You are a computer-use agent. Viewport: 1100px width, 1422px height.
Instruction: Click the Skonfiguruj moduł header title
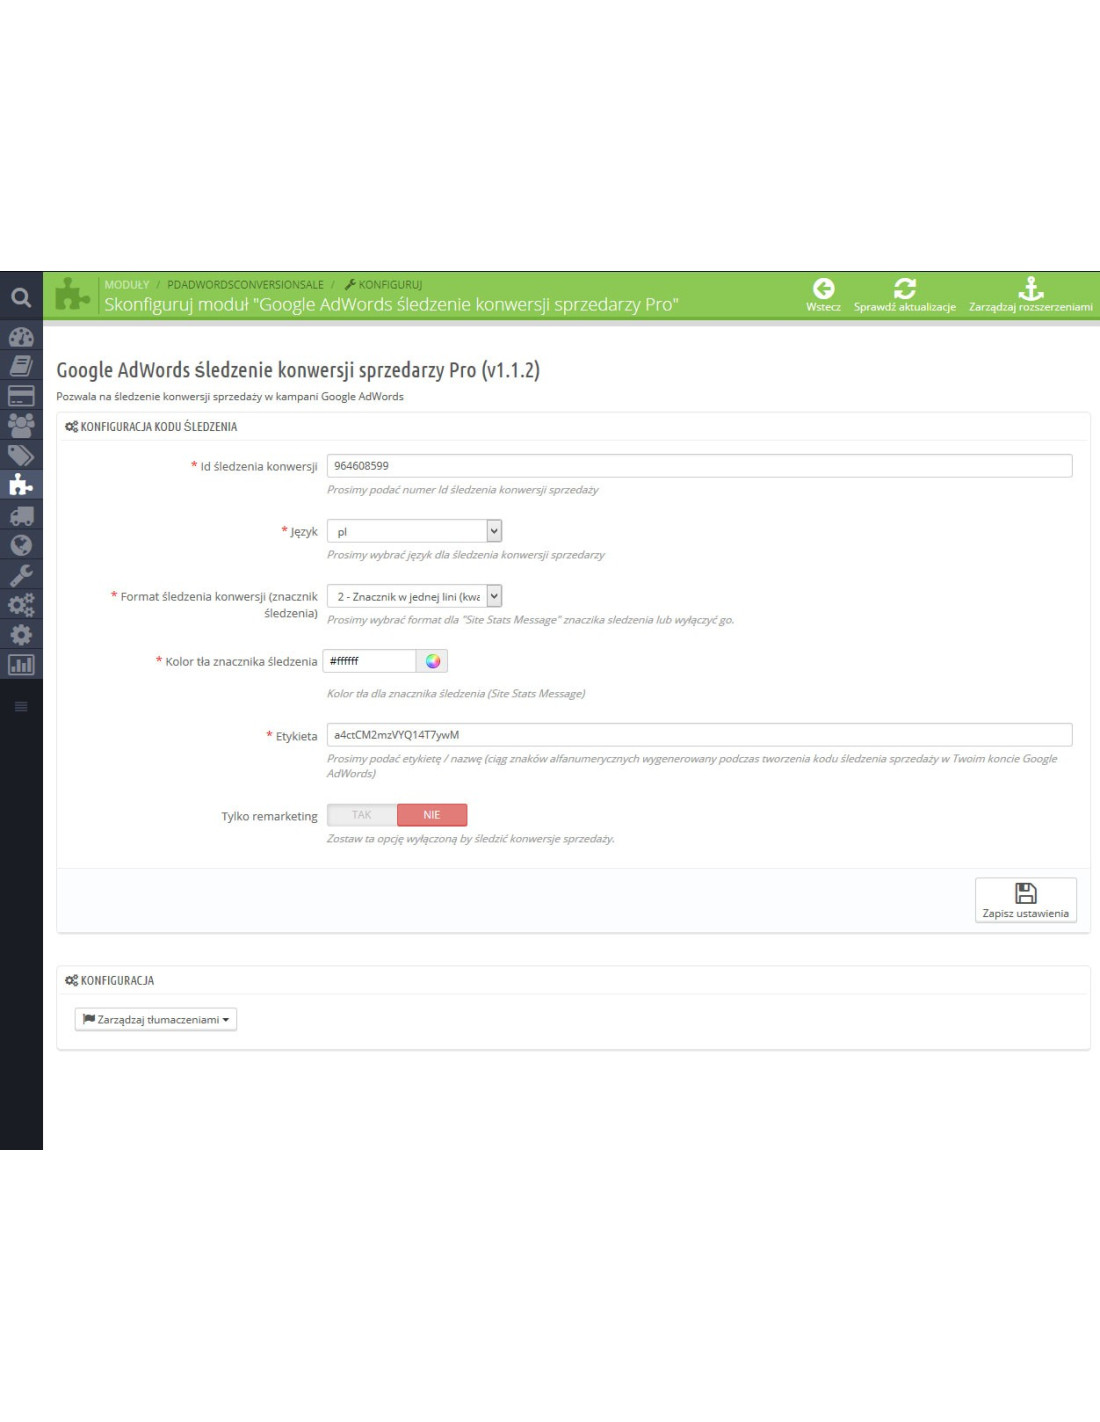click(x=391, y=304)
